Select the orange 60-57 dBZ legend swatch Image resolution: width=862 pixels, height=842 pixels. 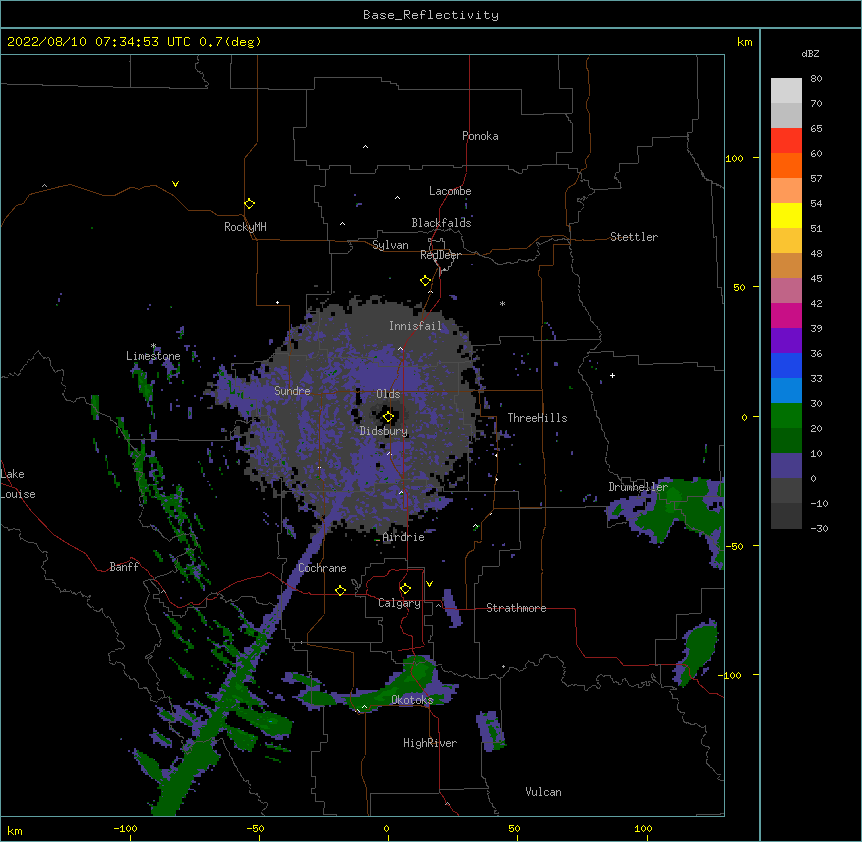click(x=786, y=165)
